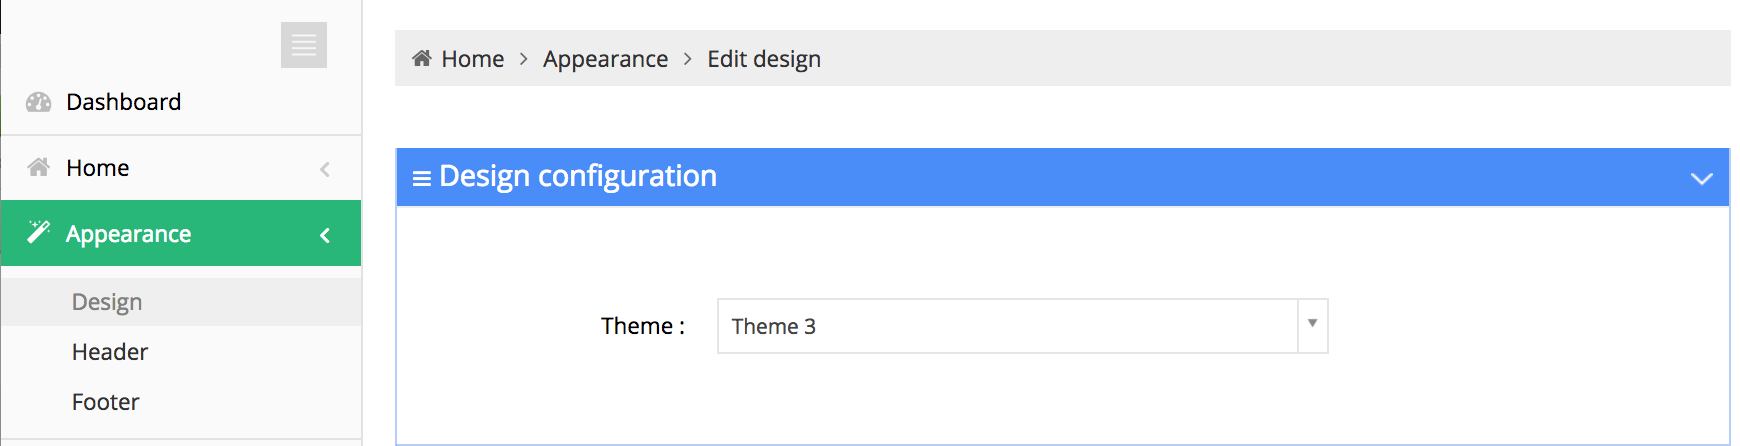Image resolution: width=1740 pixels, height=446 pixels.
Task: Click the Appearance breadcrumb link
Action: (605, 59)
